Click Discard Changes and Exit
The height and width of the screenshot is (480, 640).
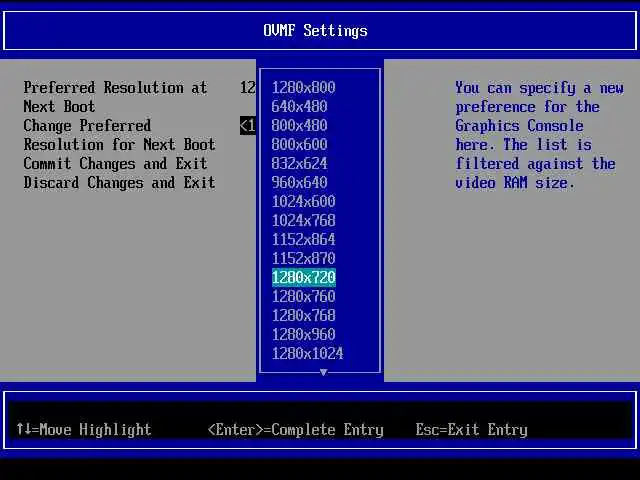[x=119, y=182]
